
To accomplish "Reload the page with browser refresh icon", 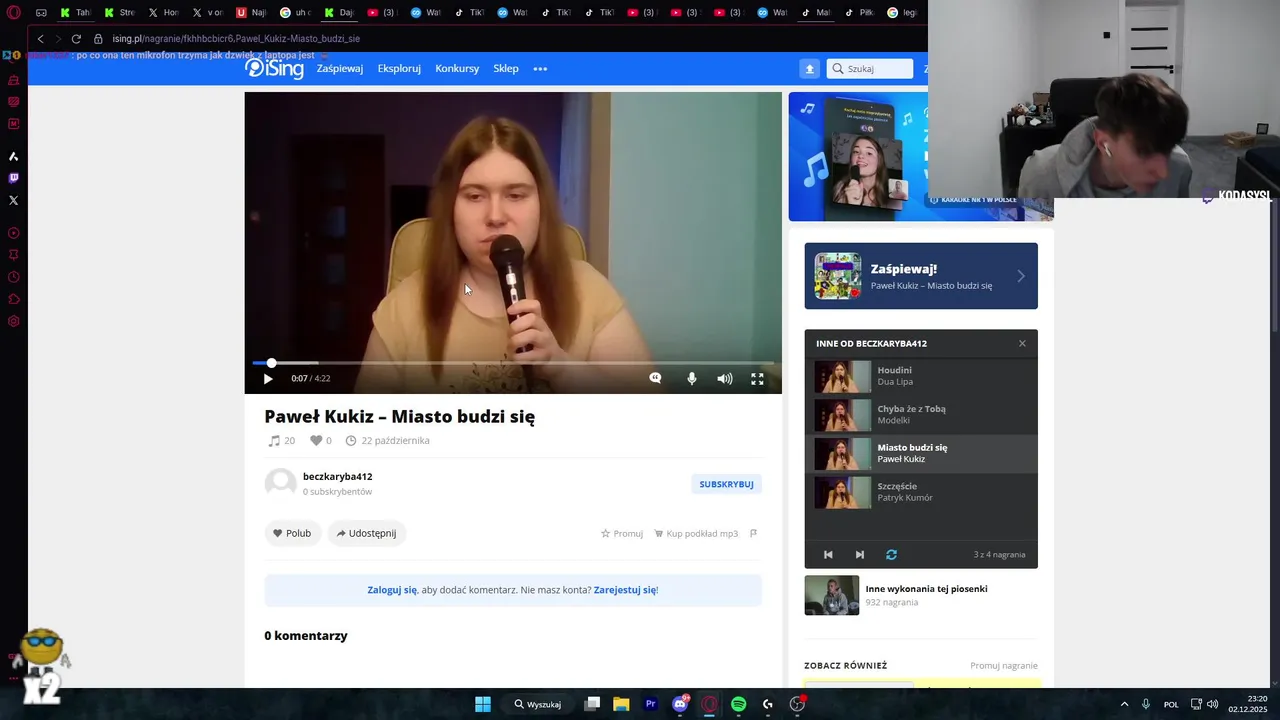I will coord(76,39).
